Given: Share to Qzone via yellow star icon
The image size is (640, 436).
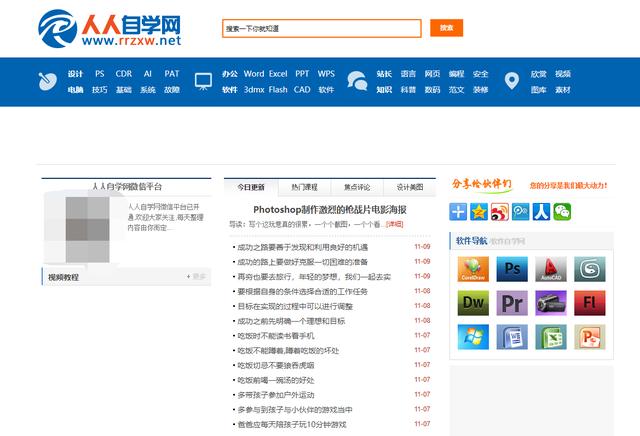Looking at the screenshot, I should click(479, 212).
